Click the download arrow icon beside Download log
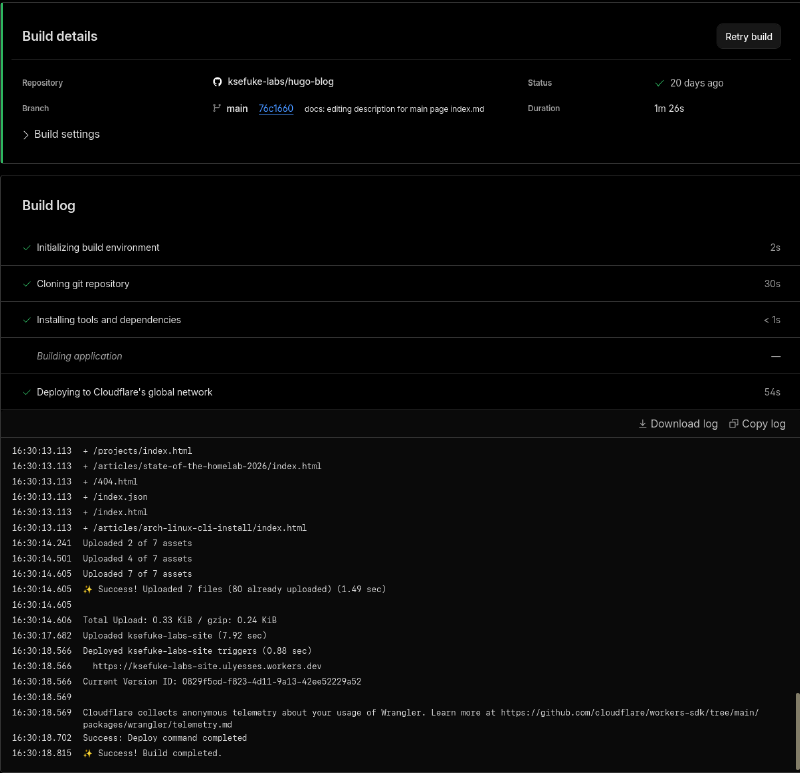Image resolution: width=800 pixels, height=773 pixels. 642,424
